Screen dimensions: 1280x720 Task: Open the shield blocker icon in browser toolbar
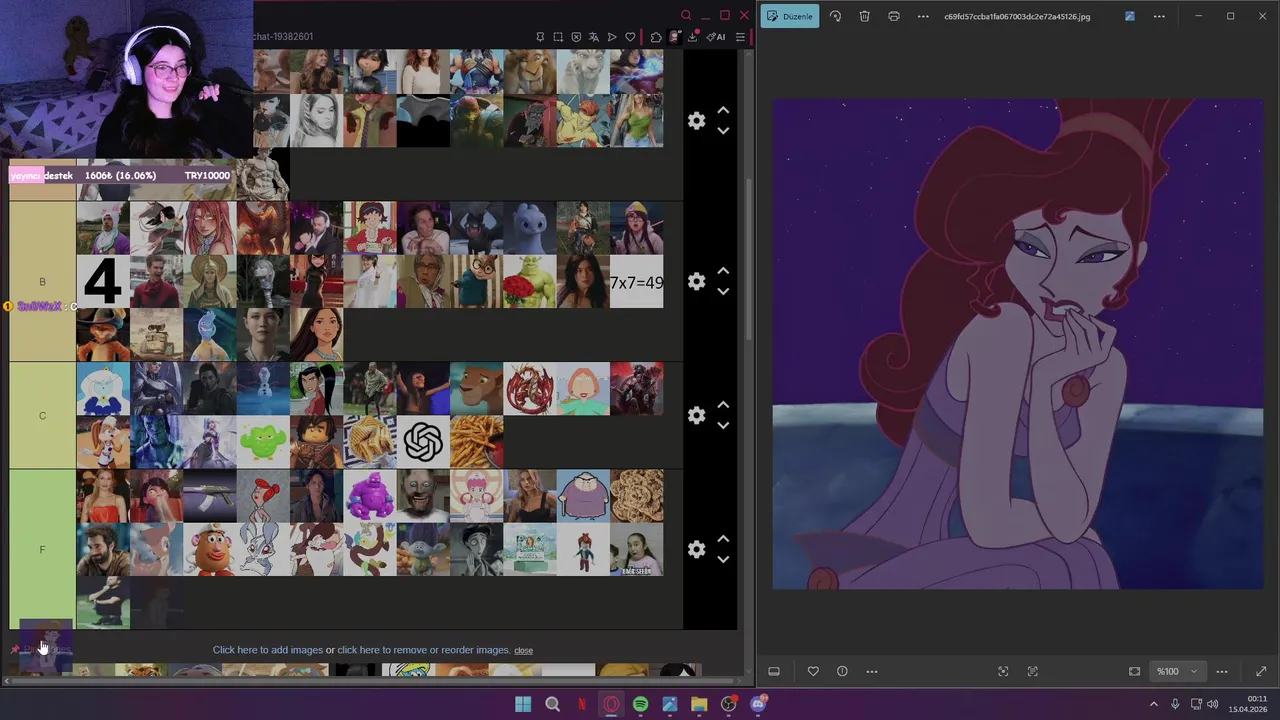coord(576,37)
